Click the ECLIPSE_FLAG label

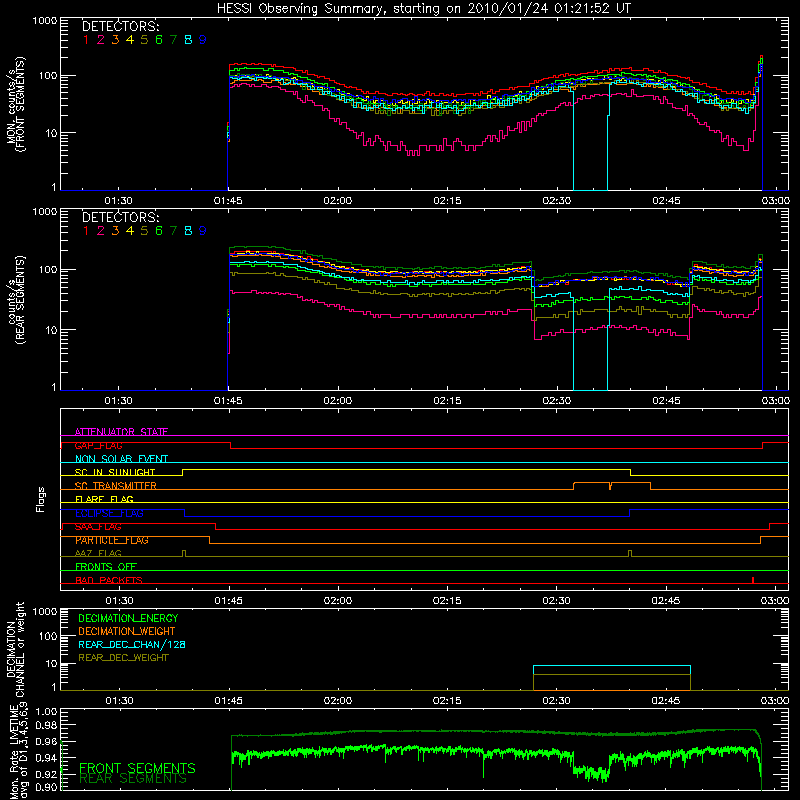(x=109, y=513)
